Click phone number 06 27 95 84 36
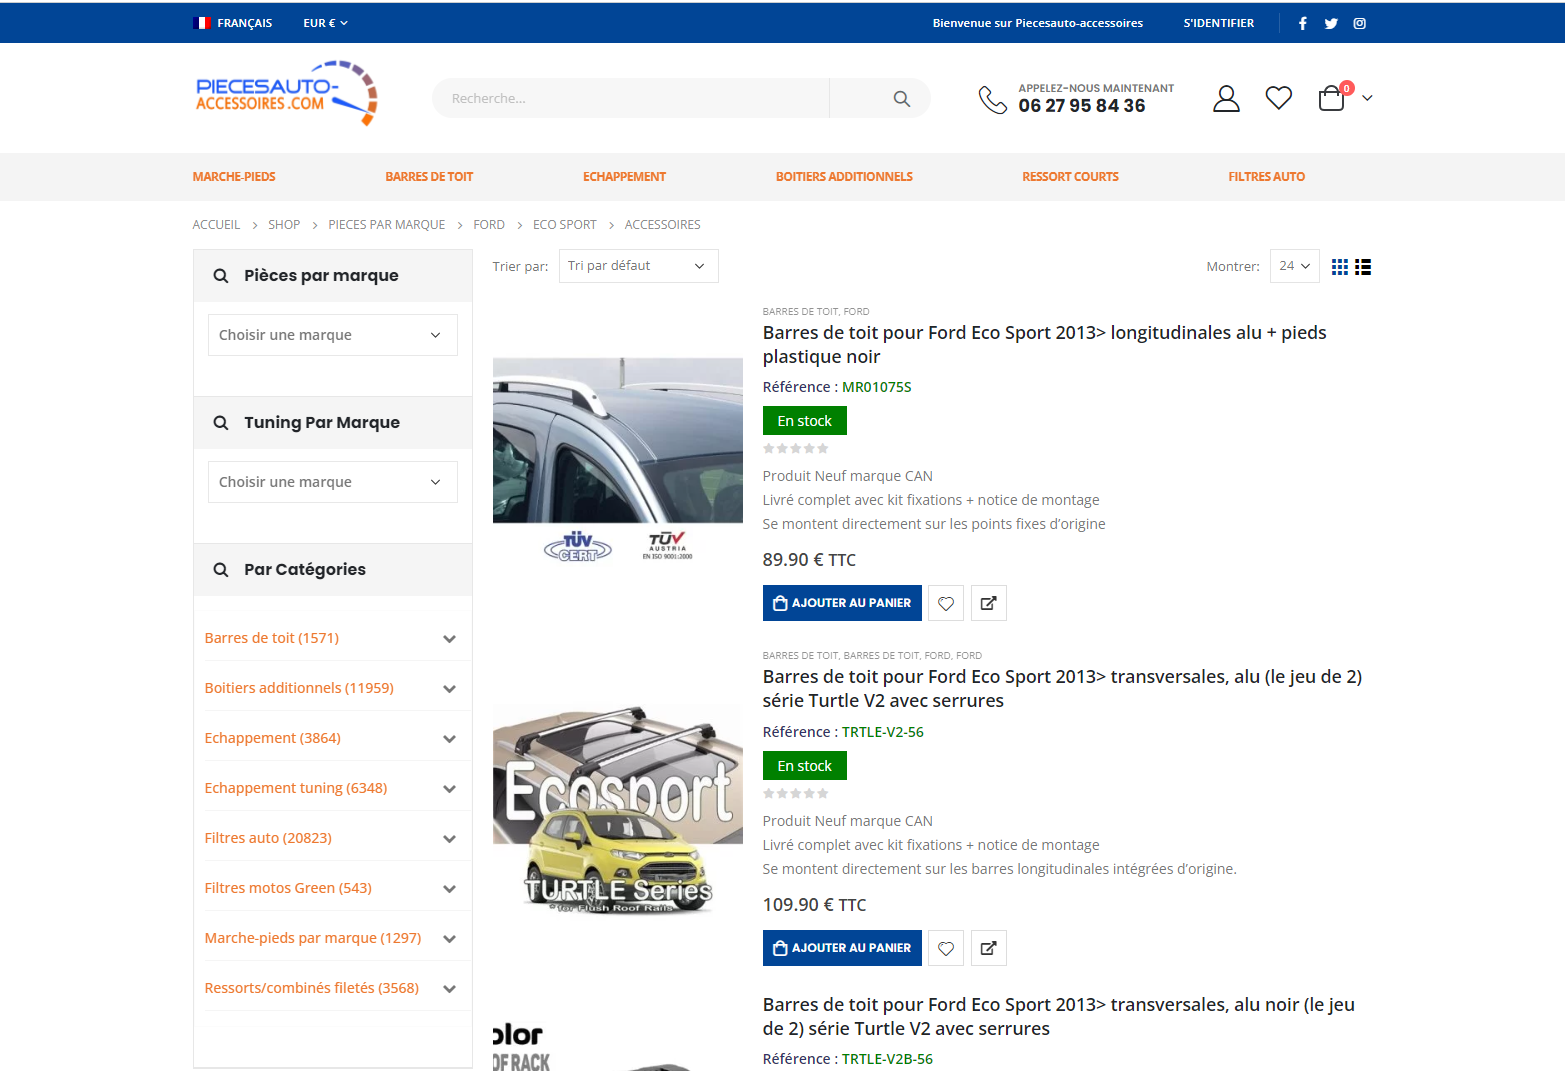The image size is (1565, 1071). (x=1082, y=106)
